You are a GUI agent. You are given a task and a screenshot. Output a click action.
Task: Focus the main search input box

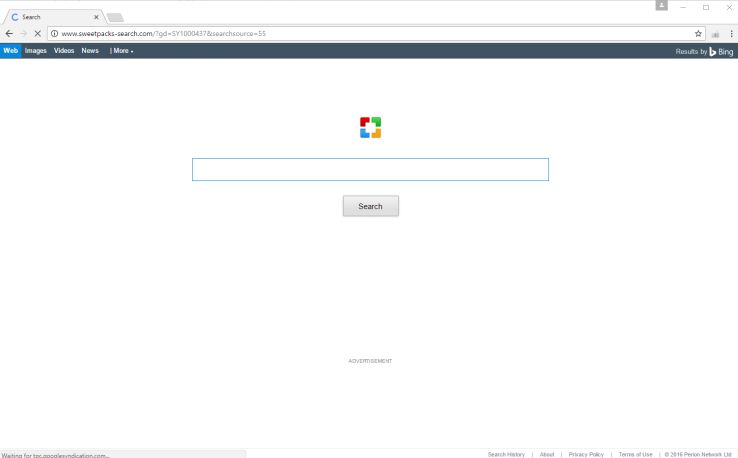coord(370,169)
